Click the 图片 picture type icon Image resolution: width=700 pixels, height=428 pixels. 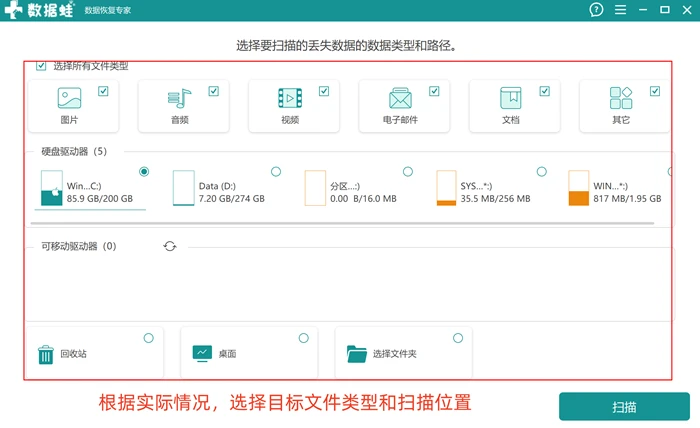(69, 98)
